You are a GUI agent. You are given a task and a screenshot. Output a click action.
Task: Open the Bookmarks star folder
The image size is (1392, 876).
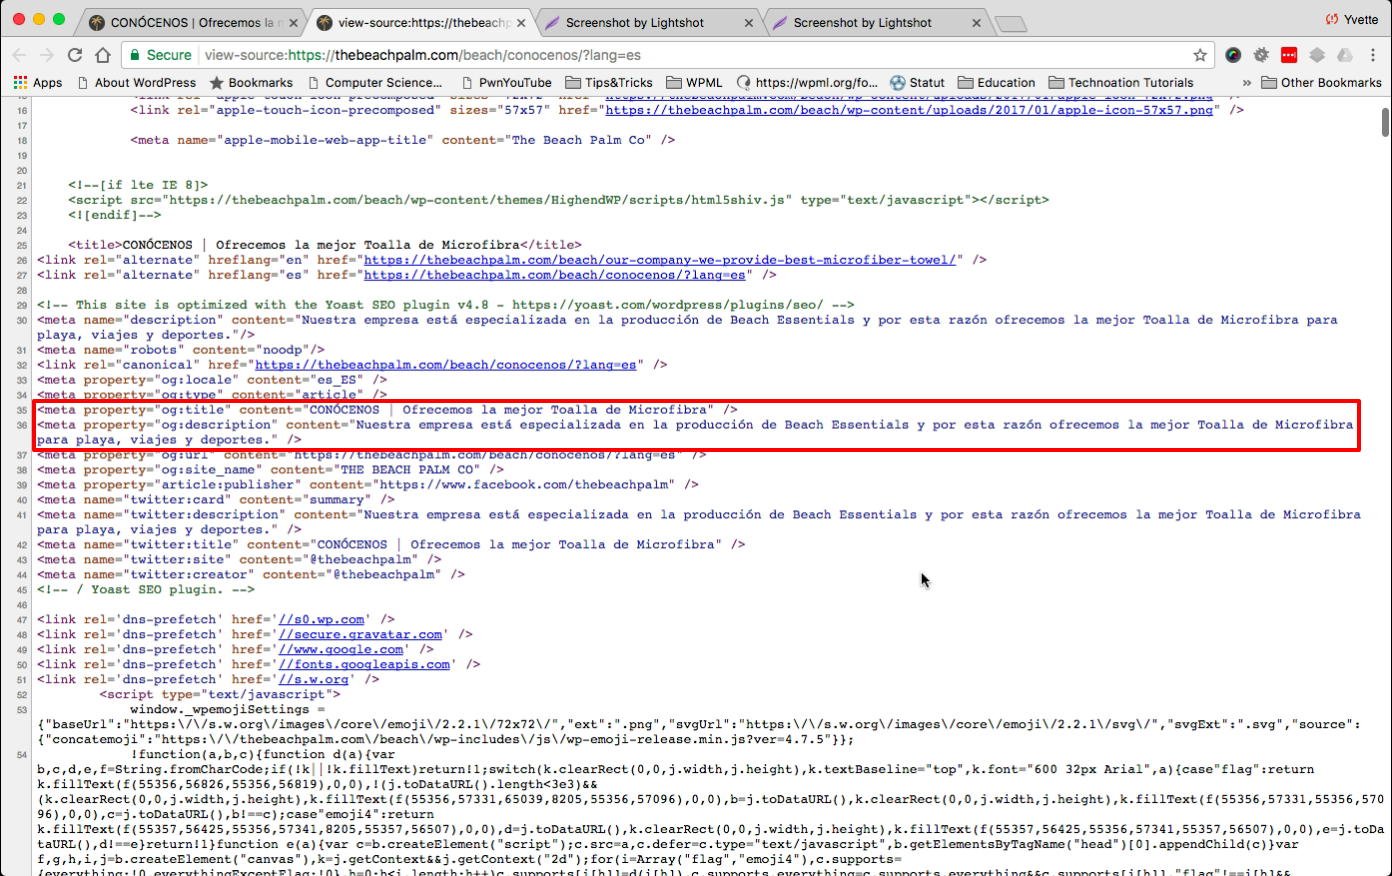coord(251,83)
